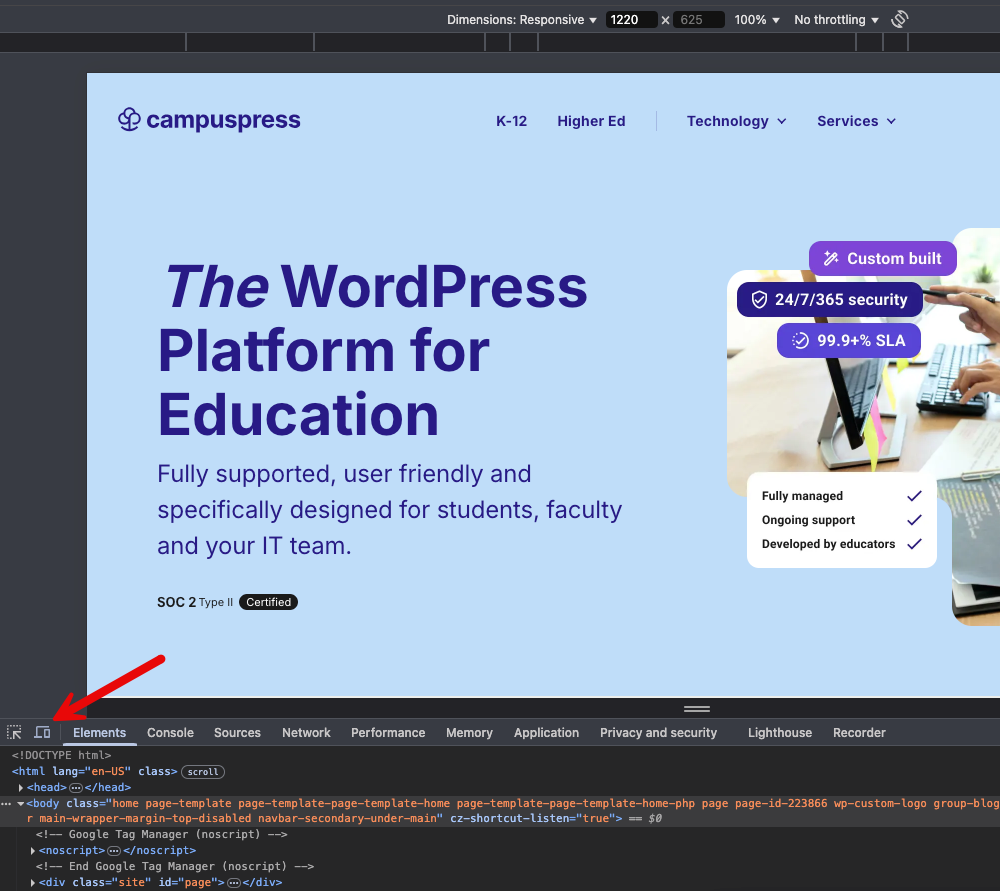The image size is (1000, 891).
Task: Switch to the Lighthouse tab
Action: pos(780,733)
